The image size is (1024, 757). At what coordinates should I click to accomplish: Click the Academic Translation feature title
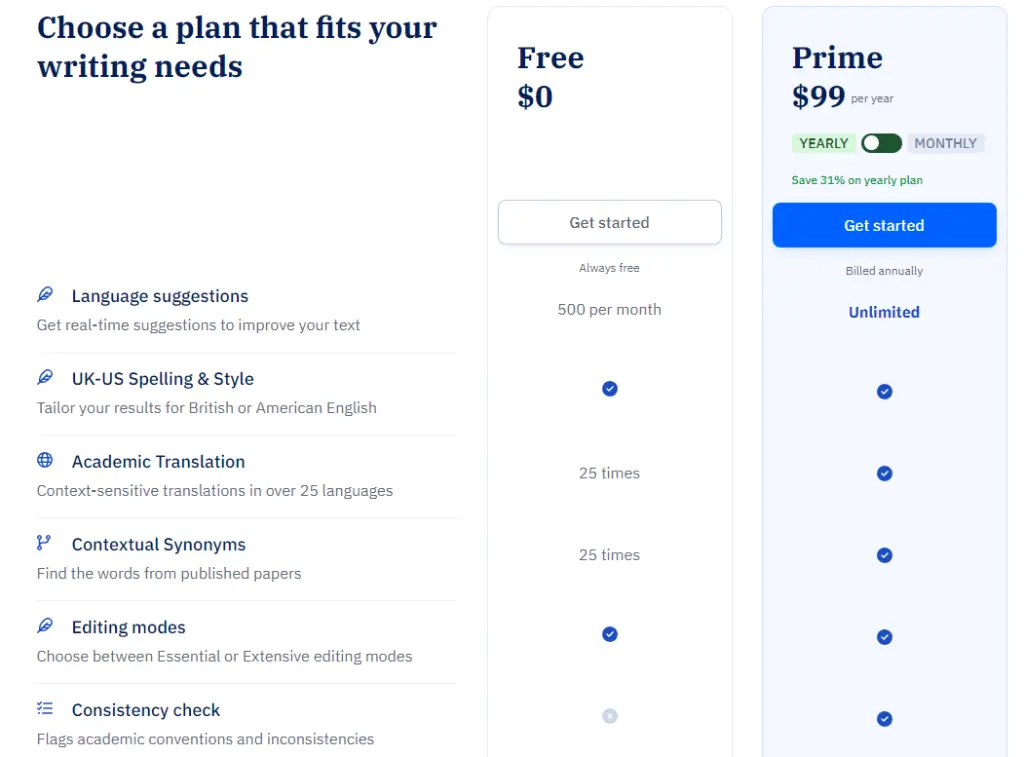pos(159,462)
